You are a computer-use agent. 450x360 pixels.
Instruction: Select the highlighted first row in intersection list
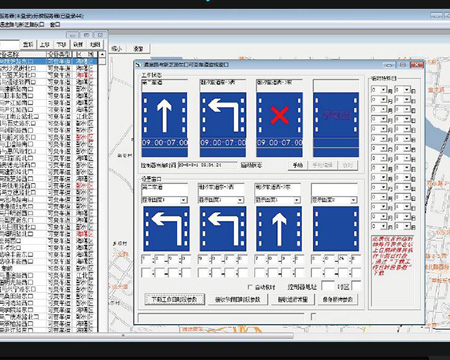[x=48, y=61]
